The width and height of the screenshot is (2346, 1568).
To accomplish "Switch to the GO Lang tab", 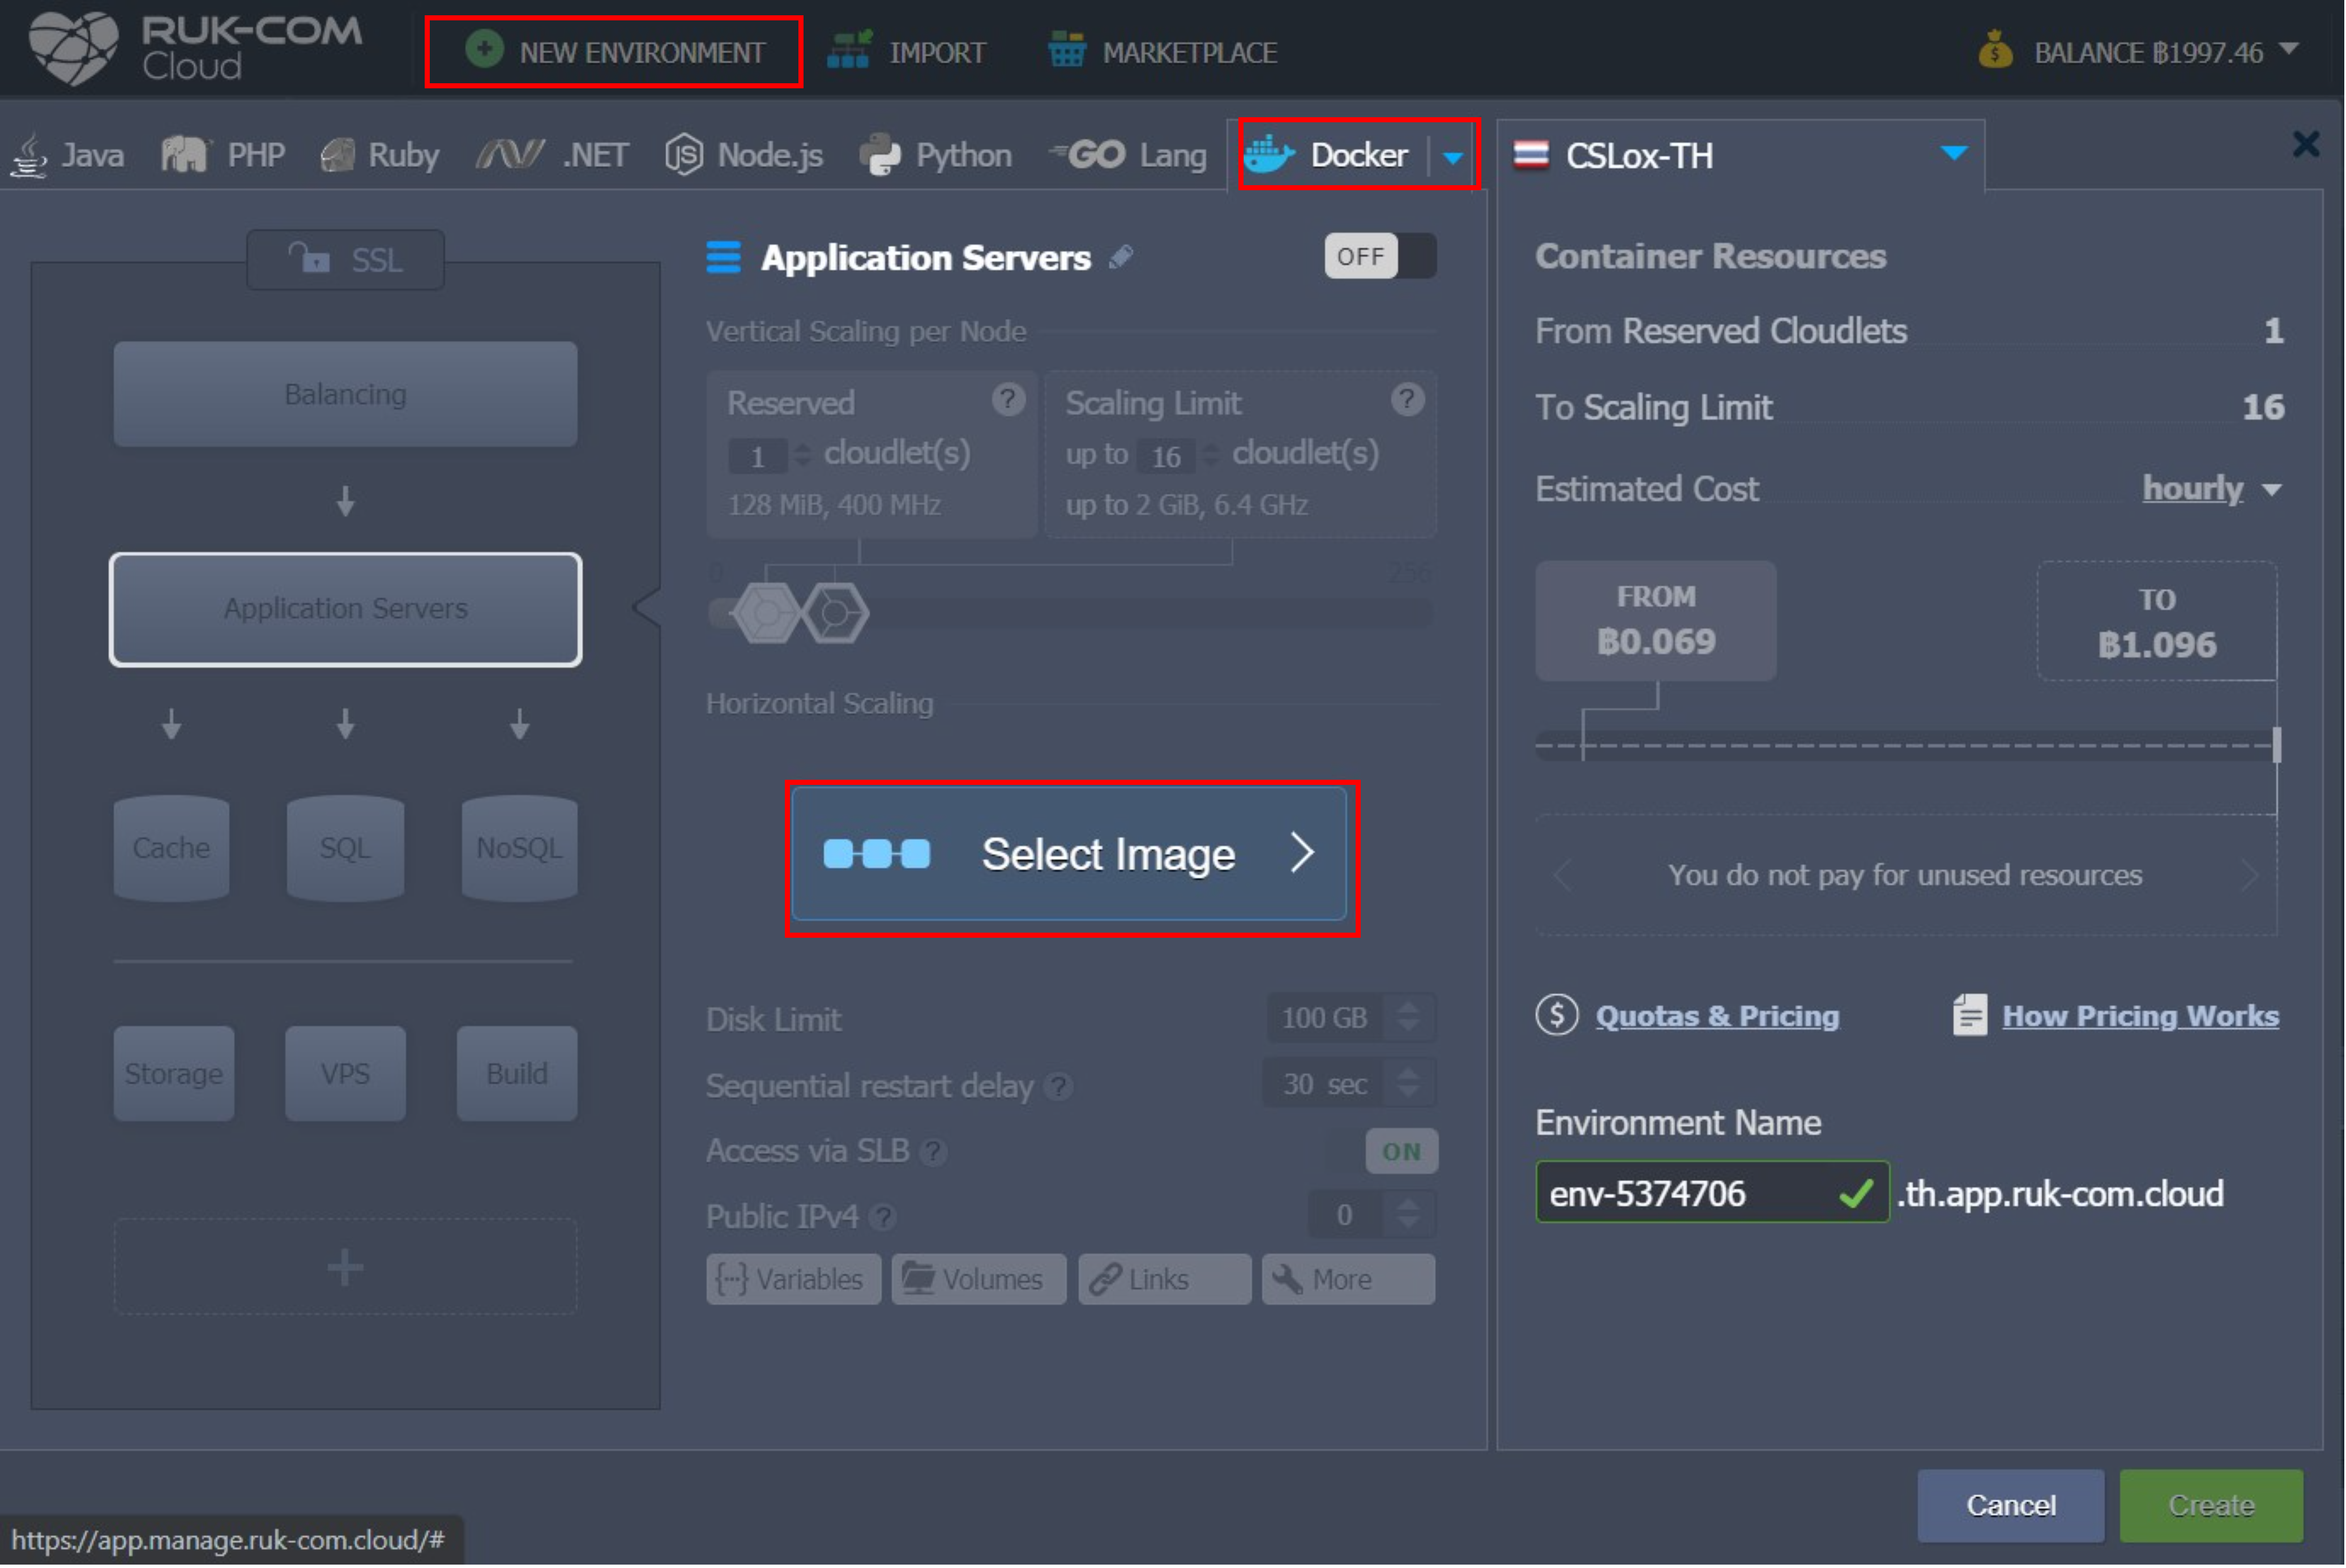I will pos(1128,155).
